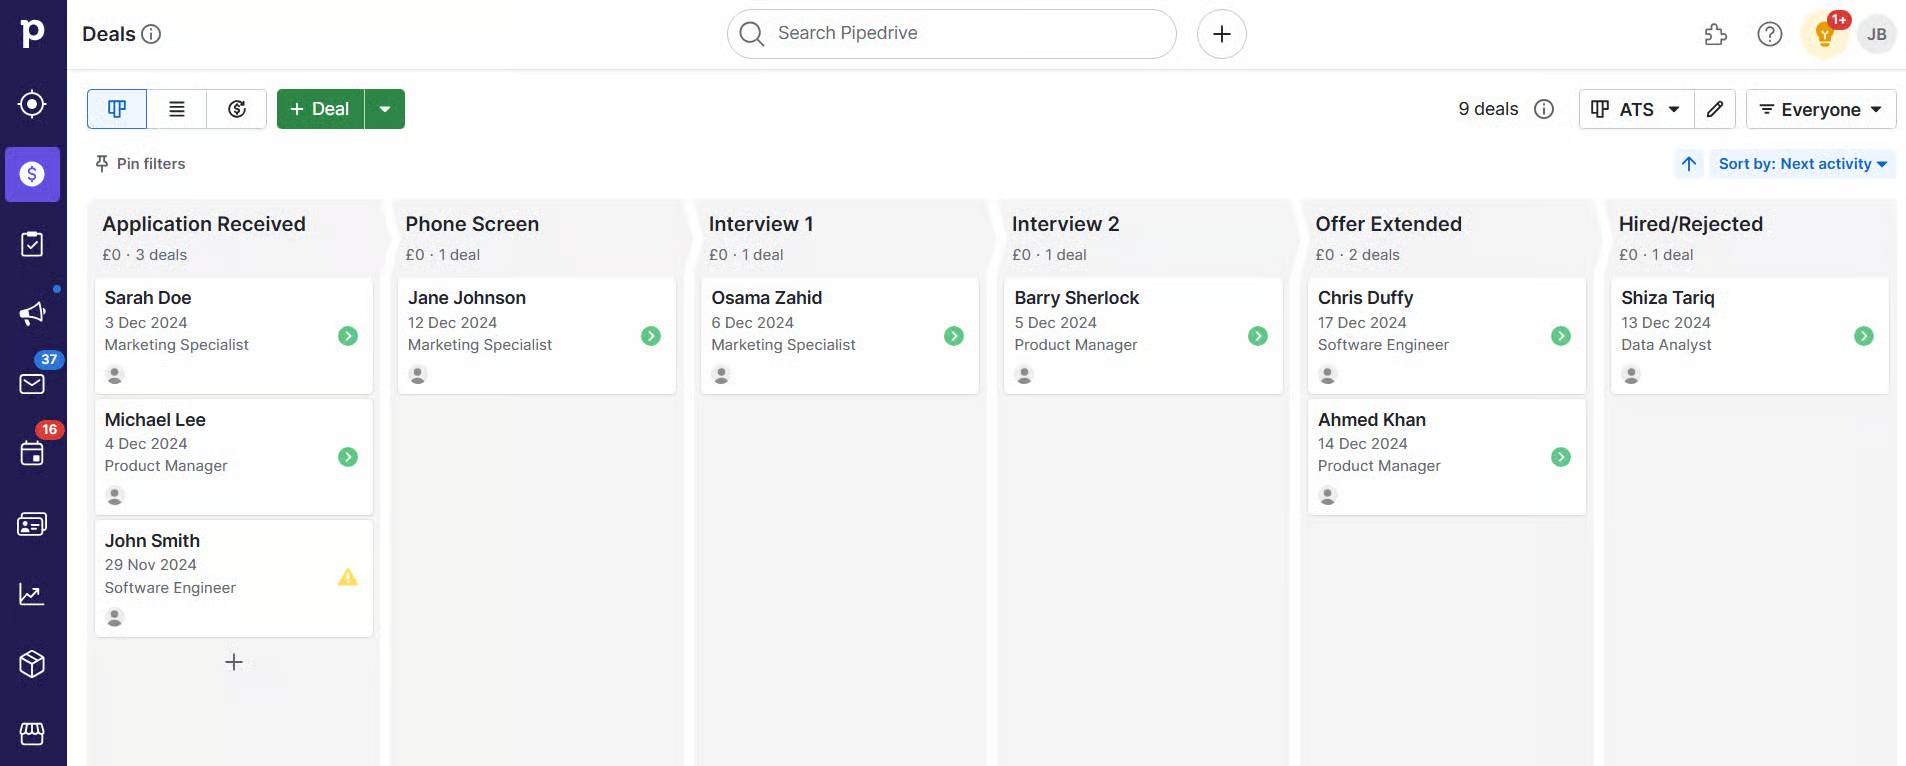Image resolution: width=1906 pixels, height=766 pixels.
Task: Open JB user account avatar
Action: 1876,35
